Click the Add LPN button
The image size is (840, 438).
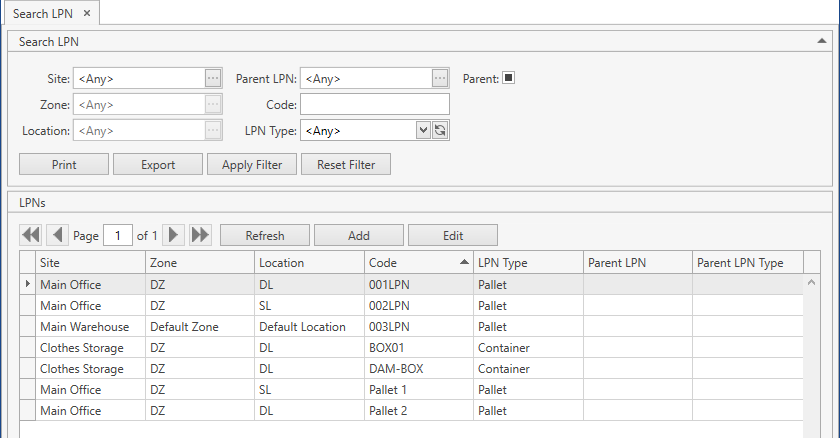(359, 236)
